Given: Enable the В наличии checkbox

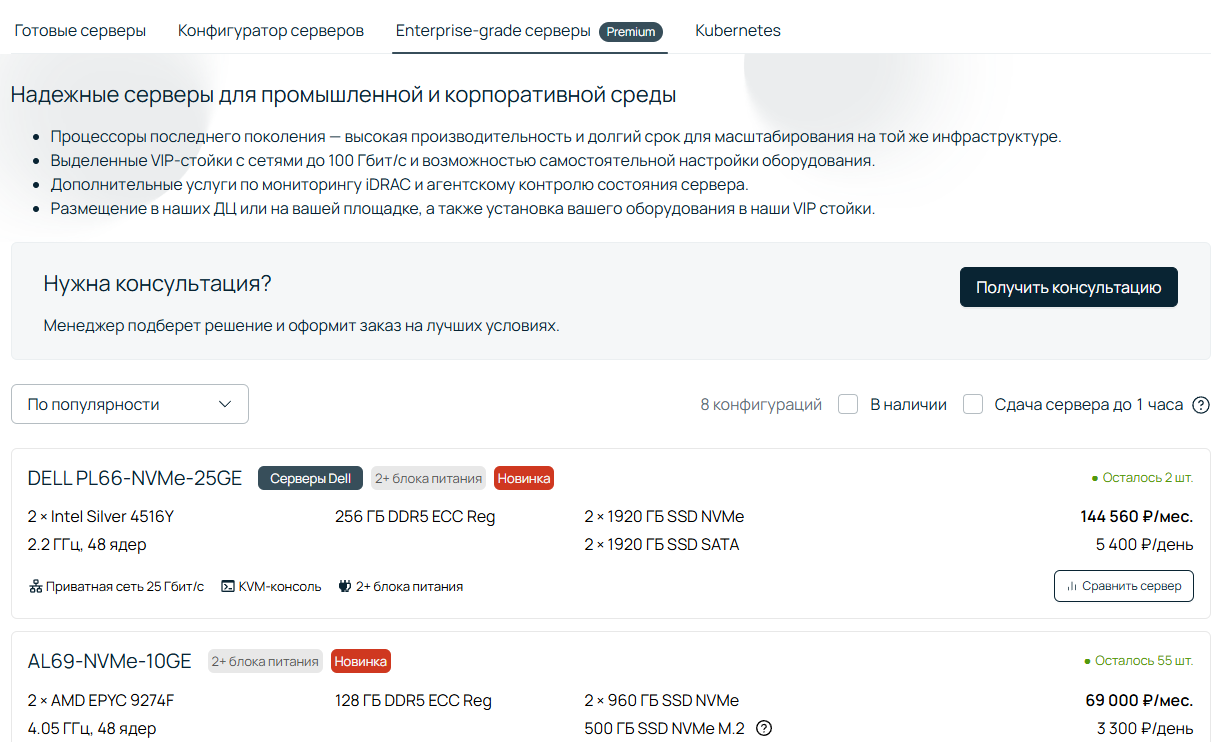Looking at the screenshot, I should (x=848, y=404).
